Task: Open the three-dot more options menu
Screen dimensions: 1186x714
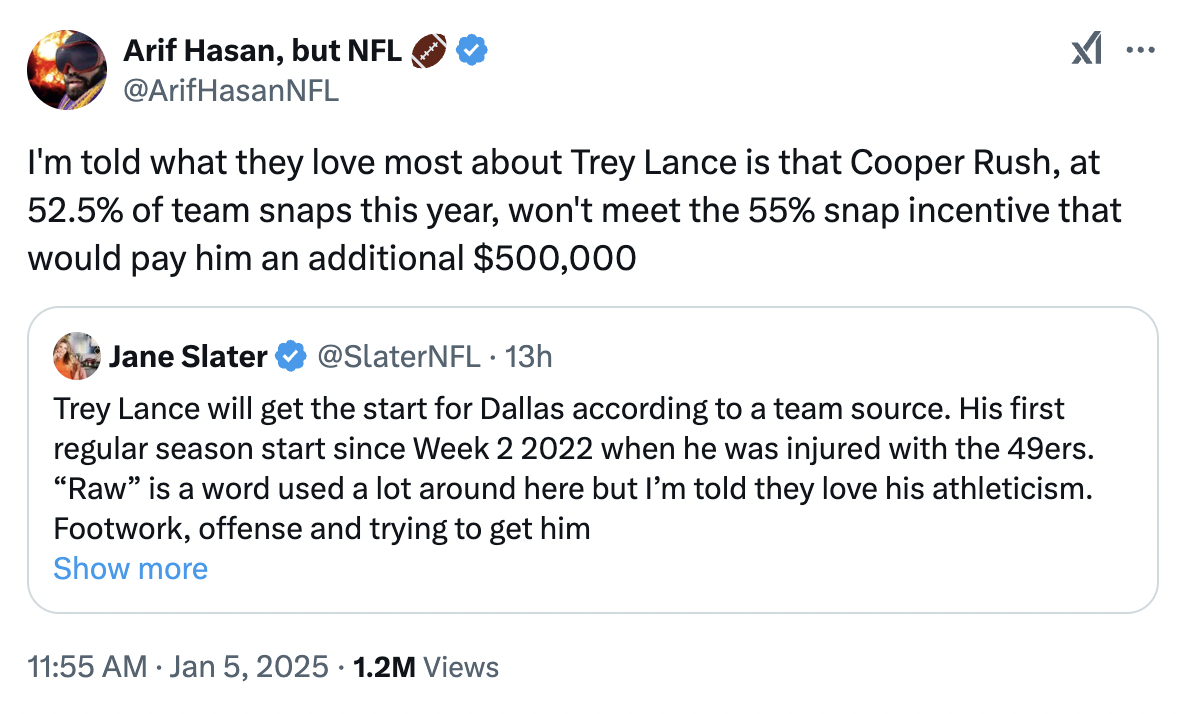Action: tap(1140, 49)
